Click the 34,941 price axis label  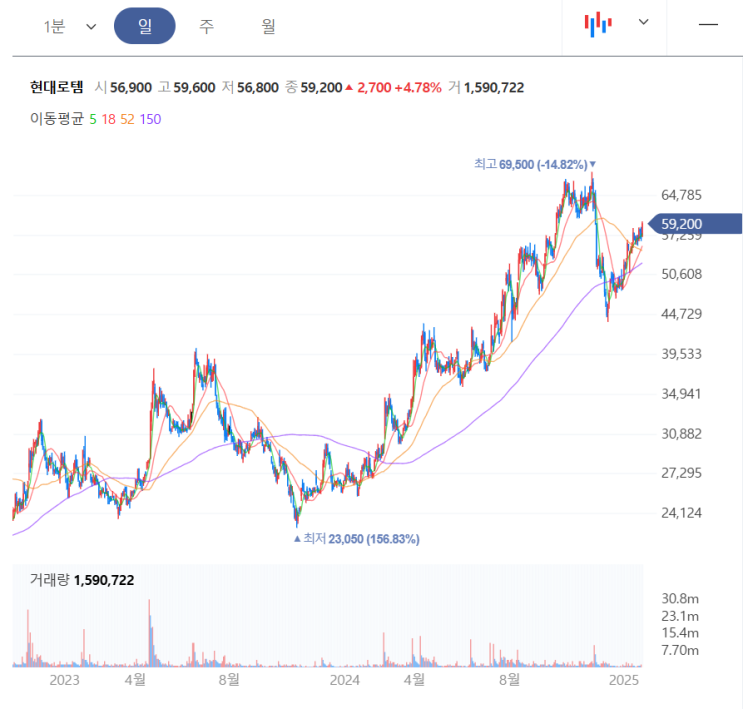681,393
